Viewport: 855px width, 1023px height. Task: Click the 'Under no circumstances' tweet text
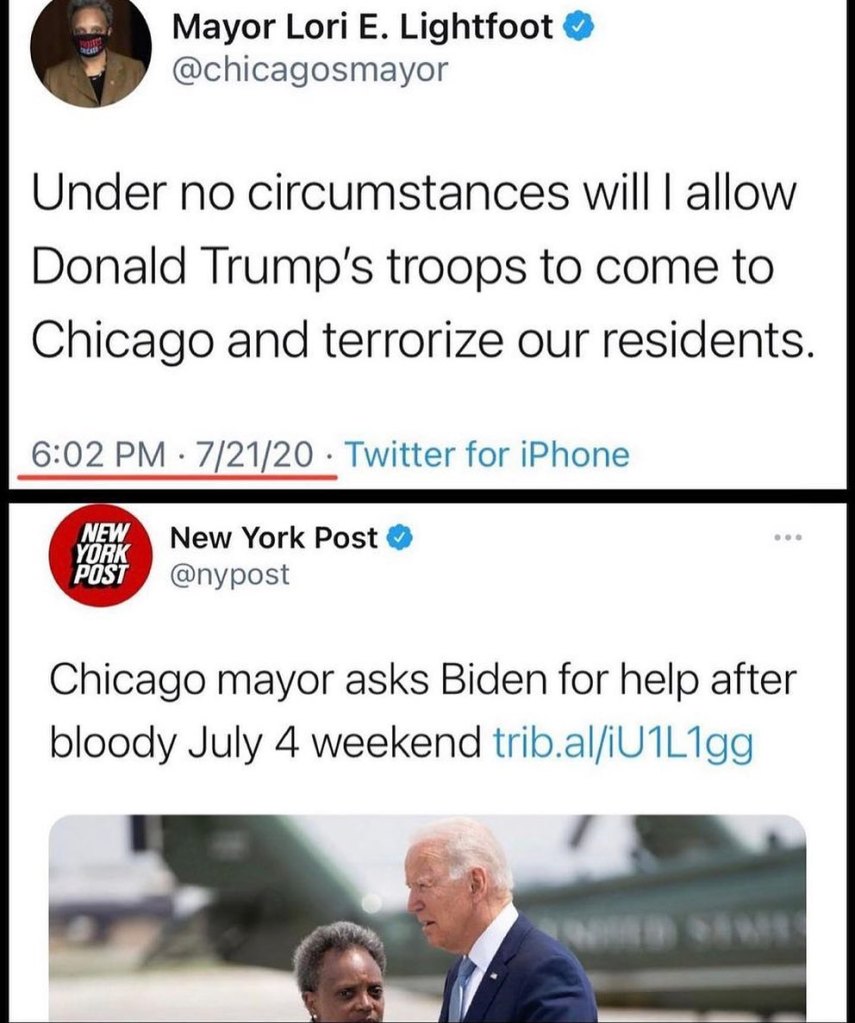[x=424, y=266]
